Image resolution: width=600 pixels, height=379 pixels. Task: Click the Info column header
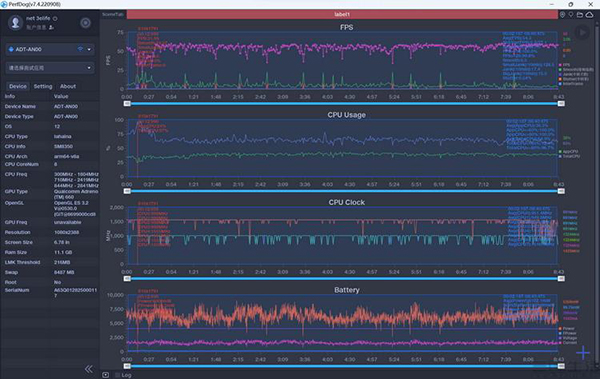click(x=10, y=96)
